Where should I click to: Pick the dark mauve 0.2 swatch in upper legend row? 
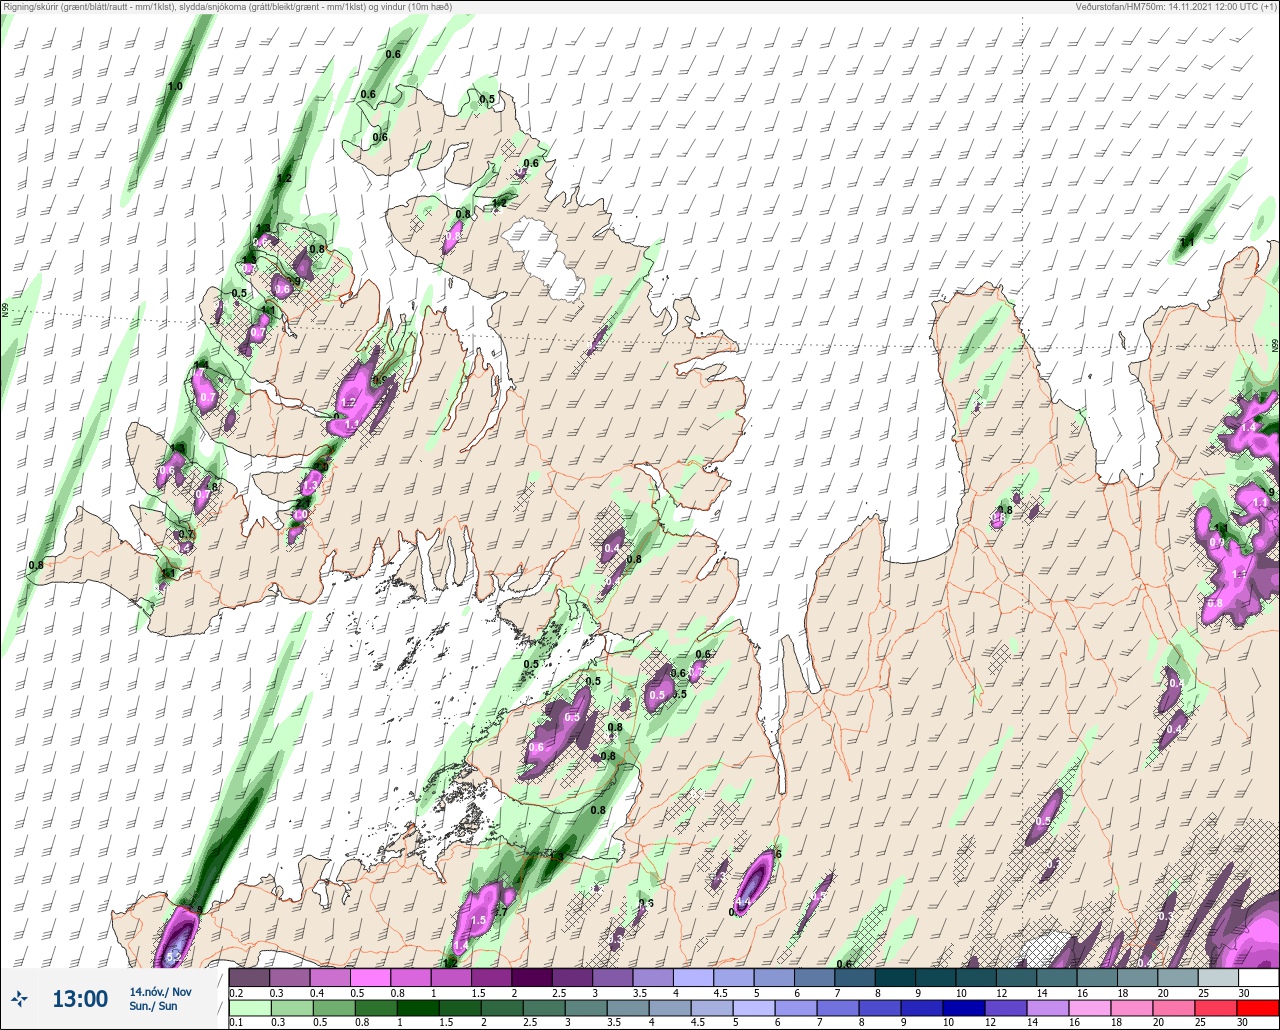pos(250,977)
